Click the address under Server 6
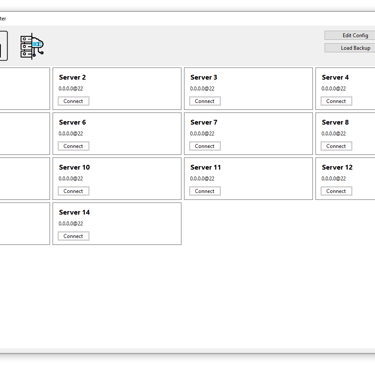375x366 pixels. [x=71, y=134]
